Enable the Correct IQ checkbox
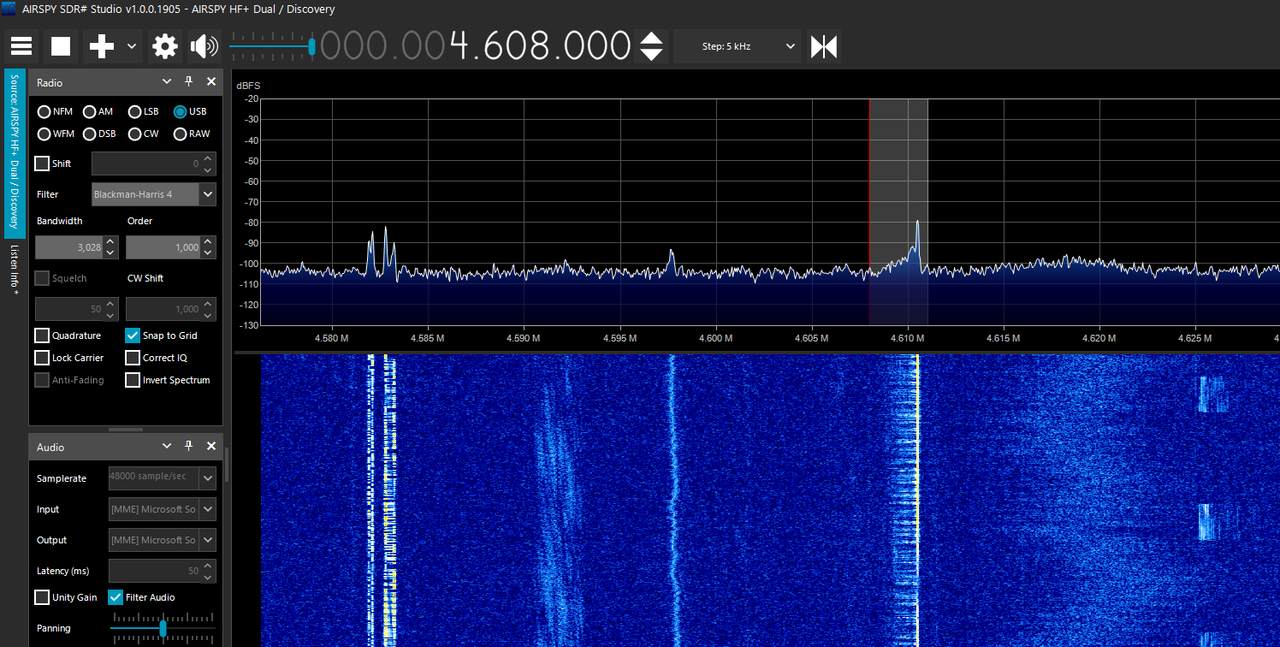The width and height of the screenshot is (1280, 647). pos(133,358)
